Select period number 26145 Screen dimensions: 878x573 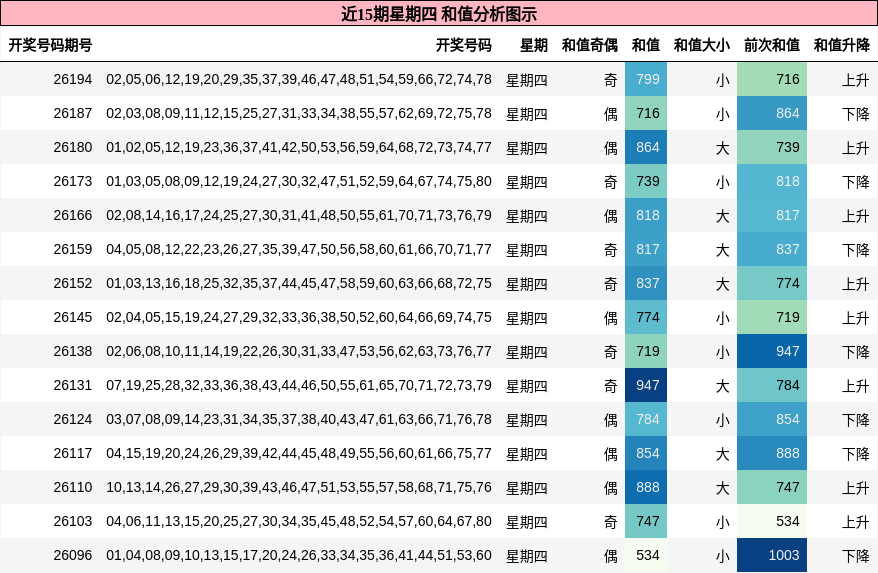click(73, 317)
